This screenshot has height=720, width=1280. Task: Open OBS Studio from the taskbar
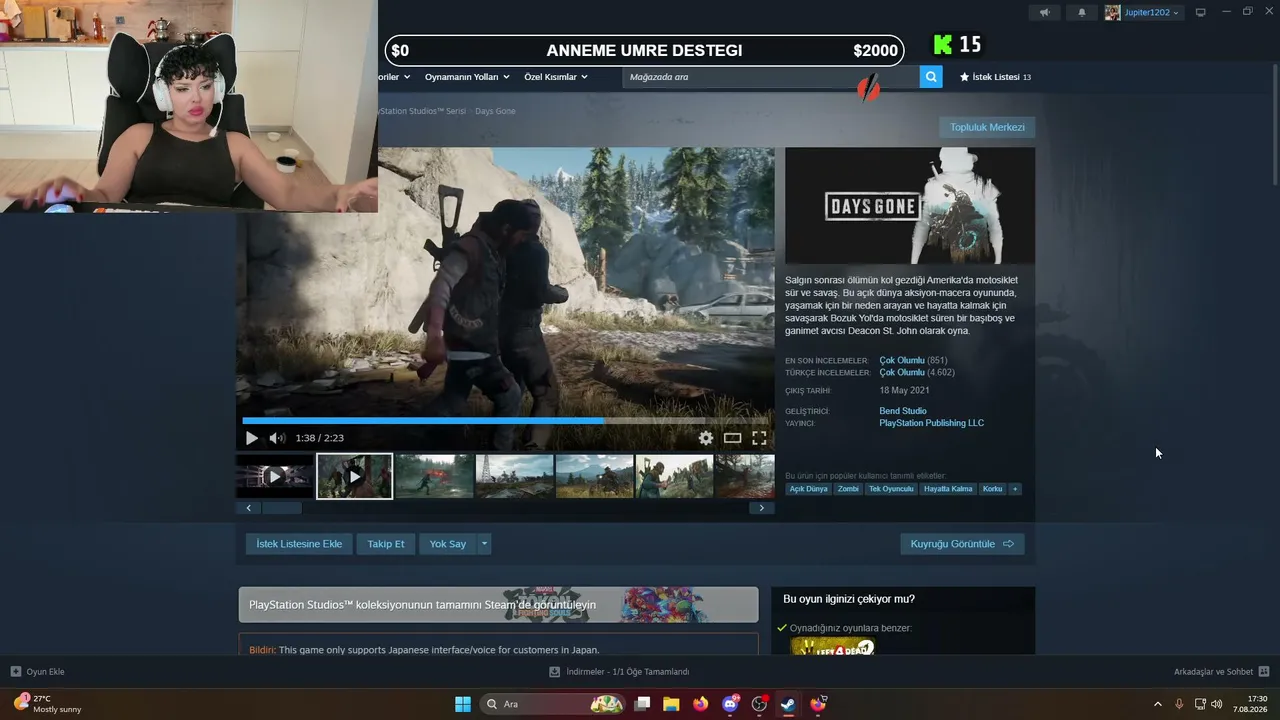[x=759, y=704]
